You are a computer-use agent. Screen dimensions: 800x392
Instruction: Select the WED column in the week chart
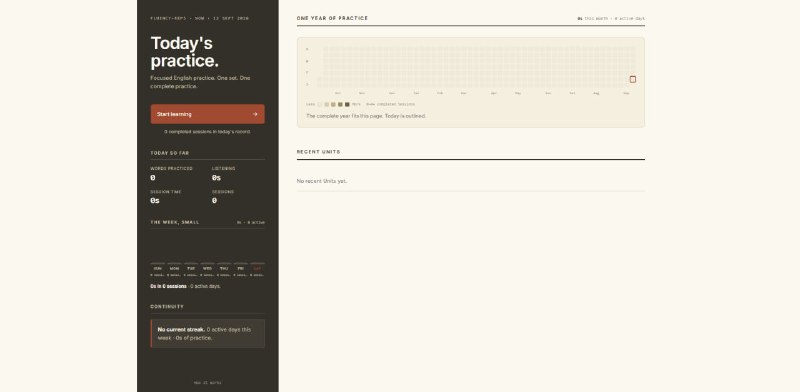[x=207, y=269]
